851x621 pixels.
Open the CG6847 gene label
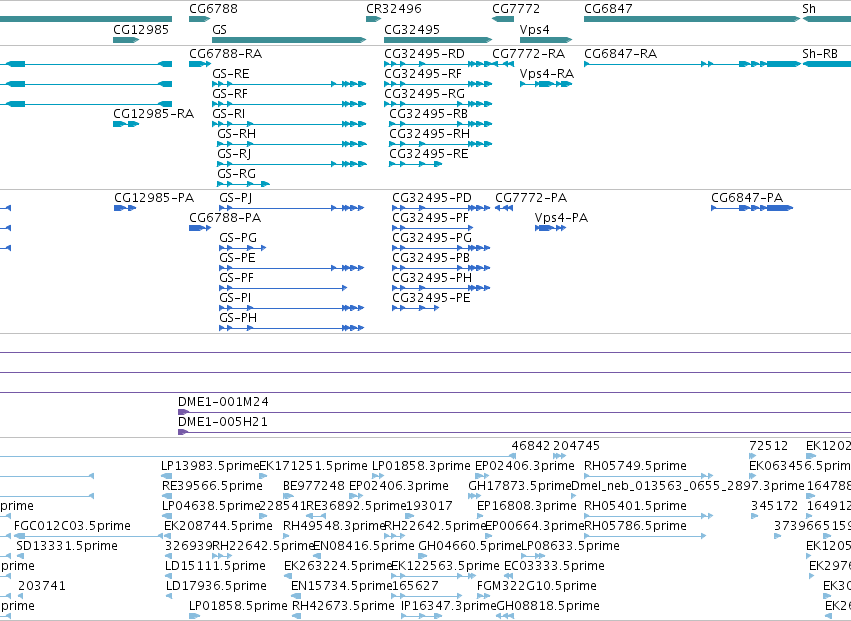(608, 9)
